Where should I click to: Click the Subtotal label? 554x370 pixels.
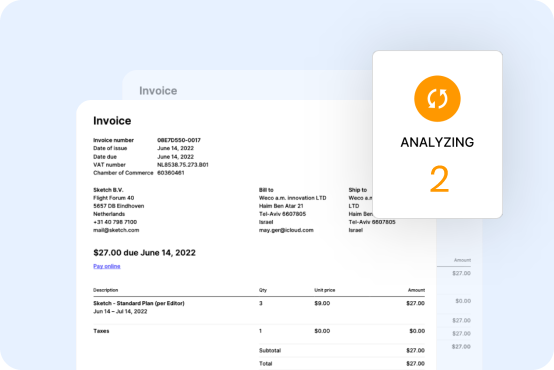[270, 351]
